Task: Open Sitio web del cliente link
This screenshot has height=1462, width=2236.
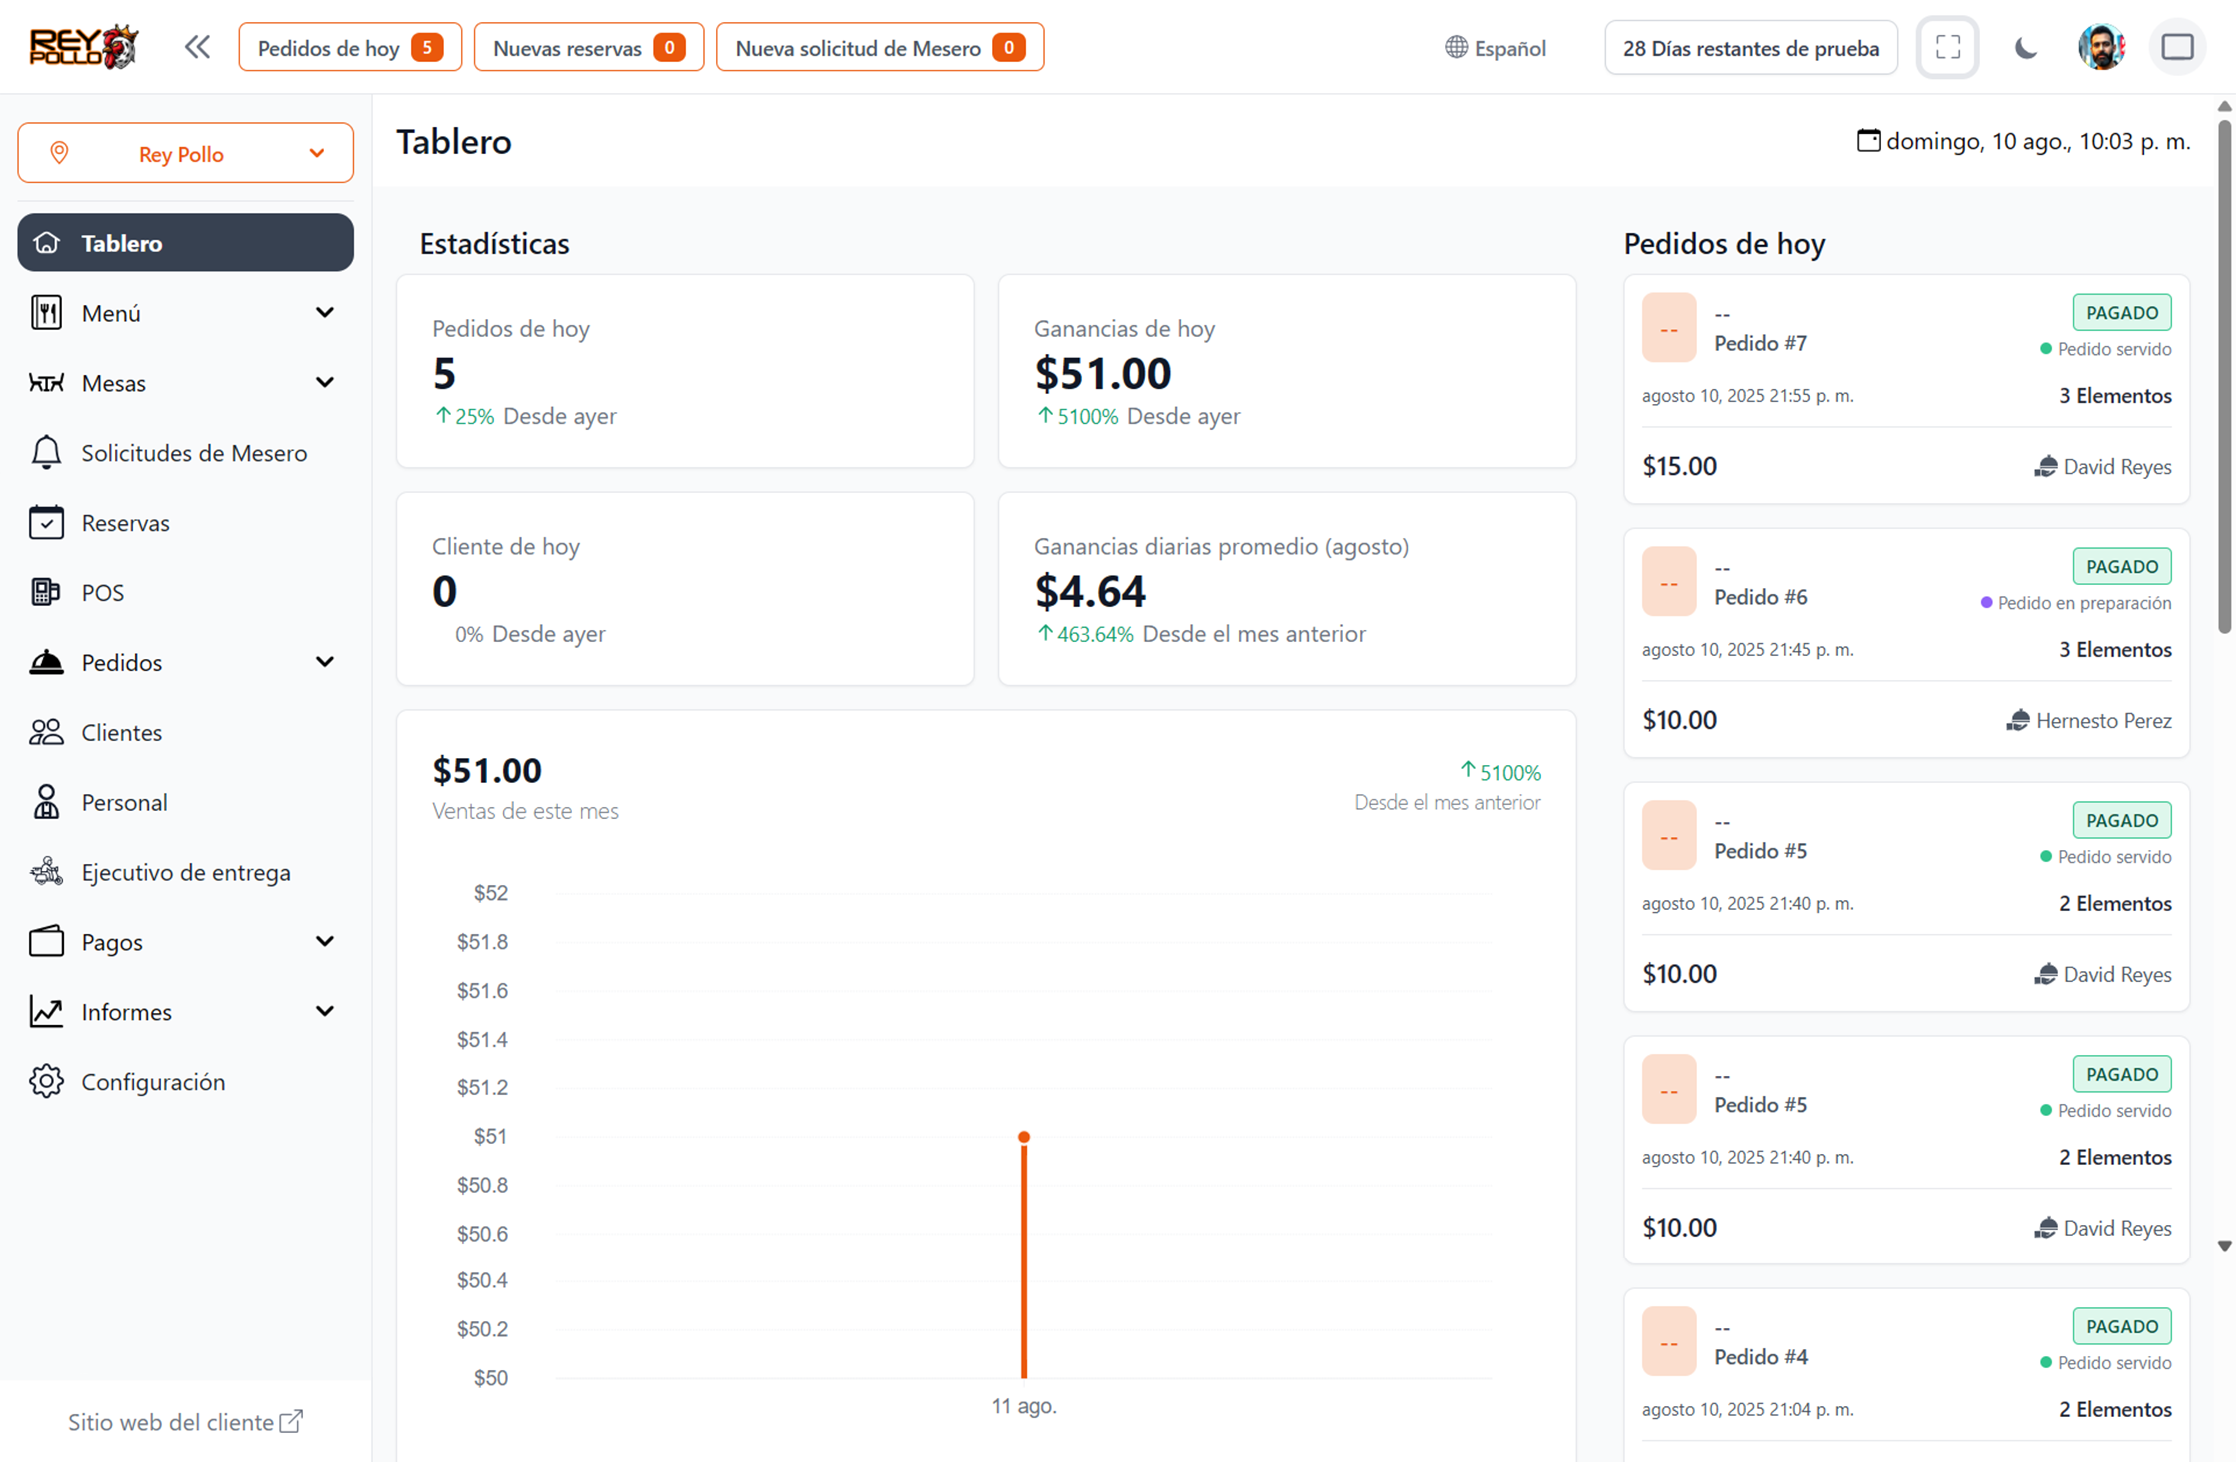Action: (x=185, y=1421)
